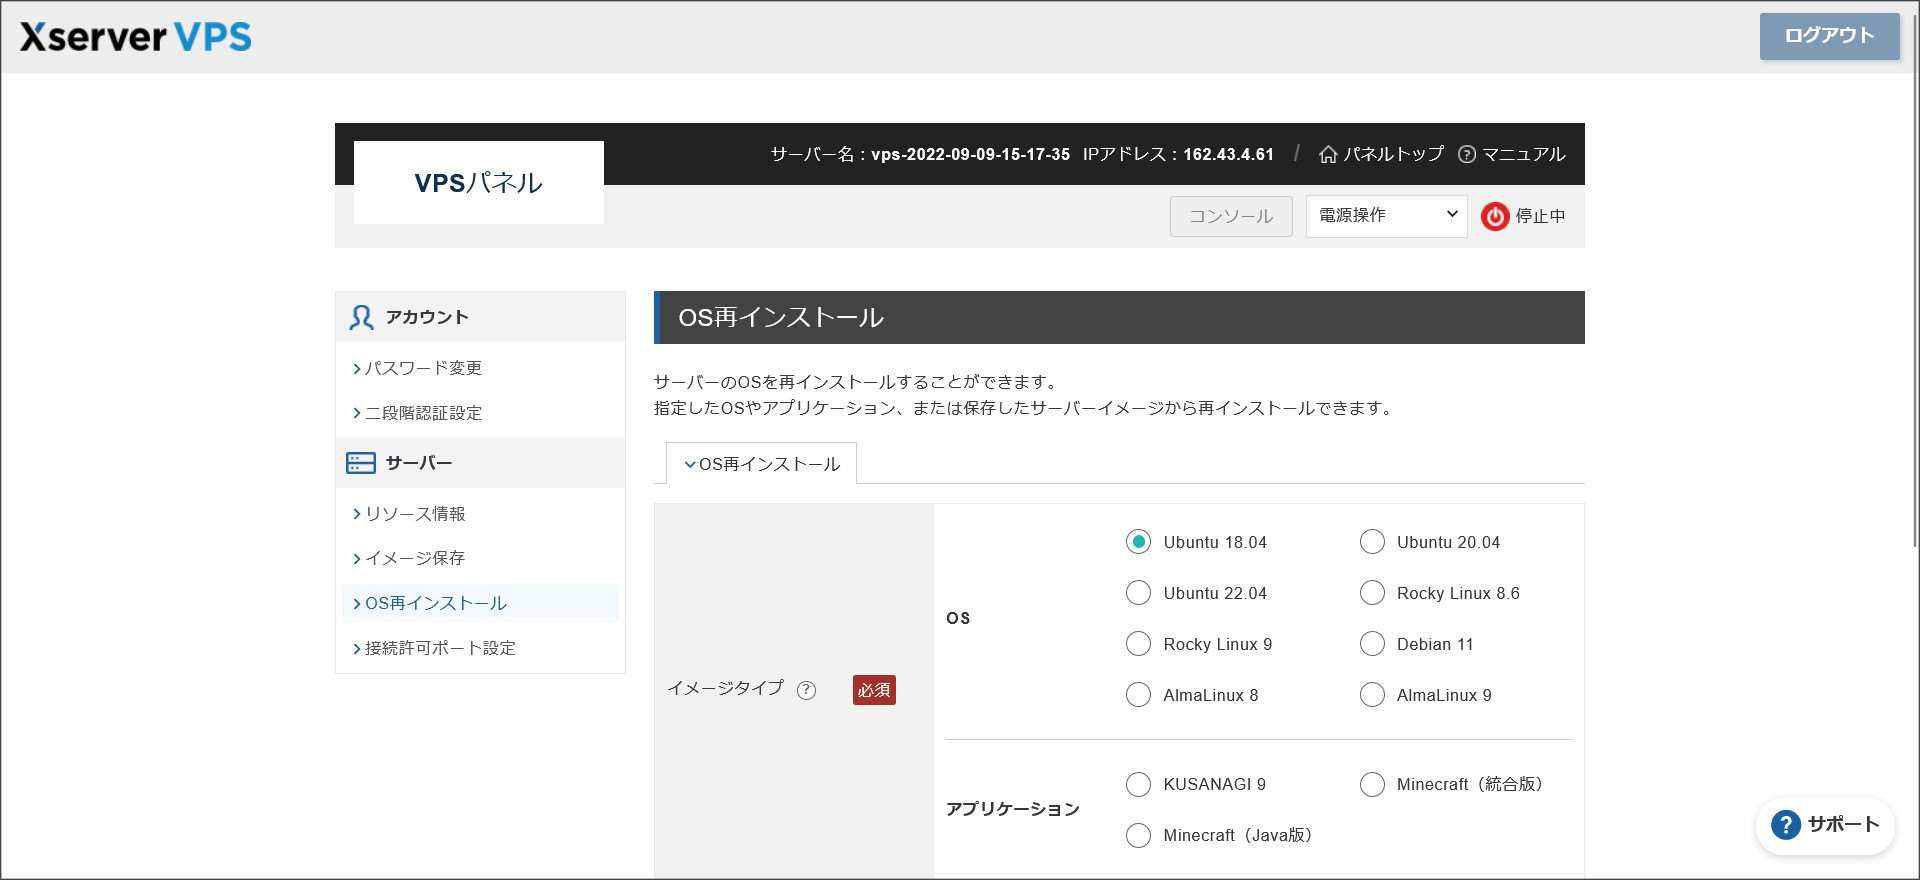This screenshot has height=880, width=1920.
Task: Select the AlmaLinux 8 radio button
Action: coord(1138,695)
